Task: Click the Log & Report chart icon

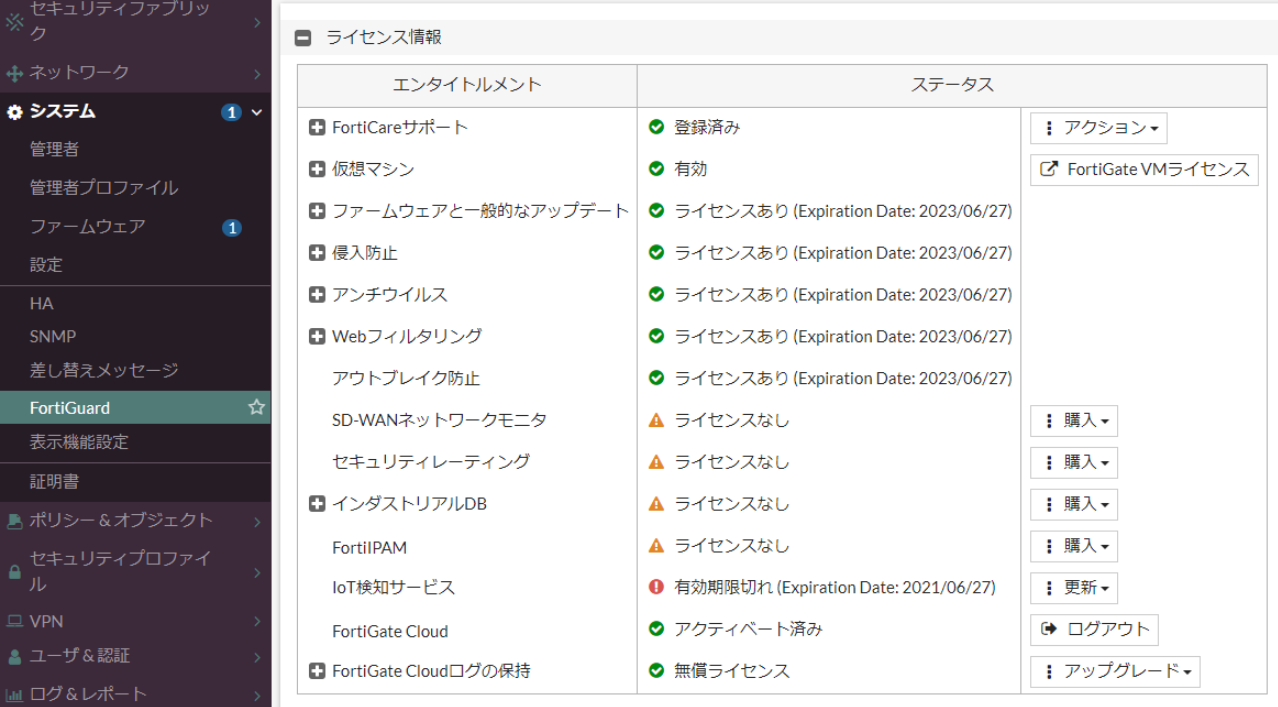Action: click(14, 695)
